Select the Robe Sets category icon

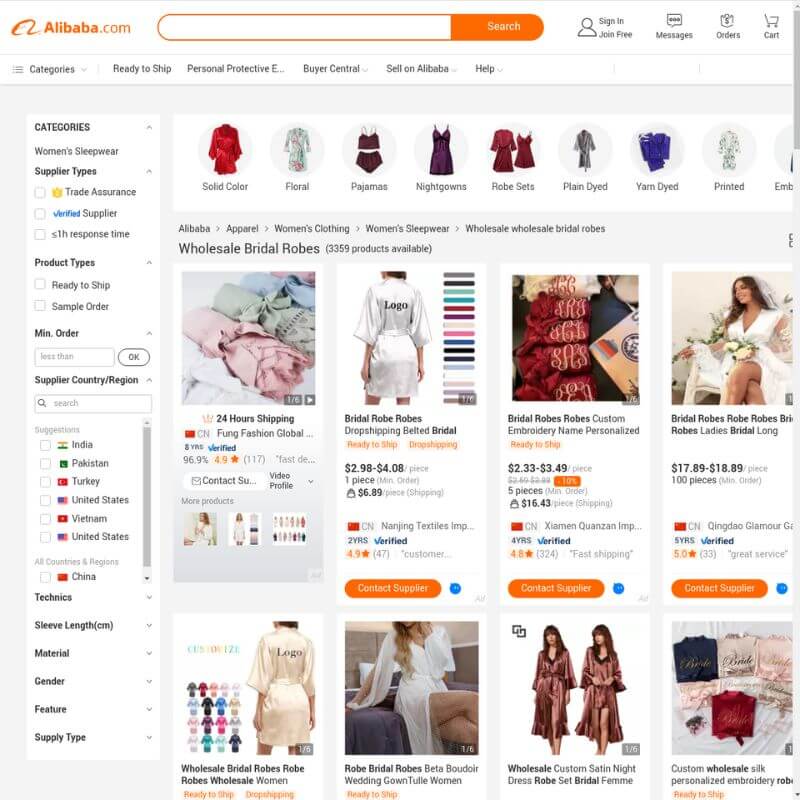(x=513, y=149)
